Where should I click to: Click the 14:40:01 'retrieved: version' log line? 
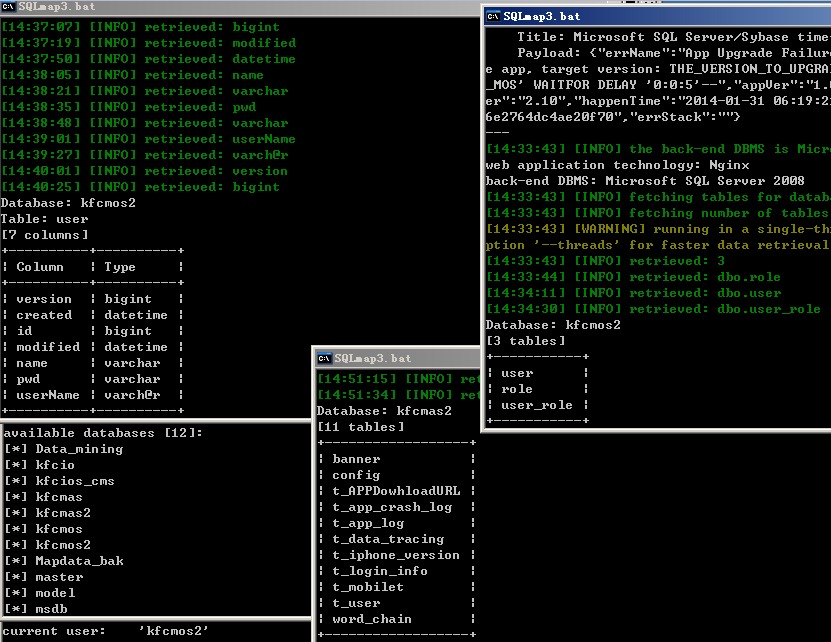coord(144,171)
